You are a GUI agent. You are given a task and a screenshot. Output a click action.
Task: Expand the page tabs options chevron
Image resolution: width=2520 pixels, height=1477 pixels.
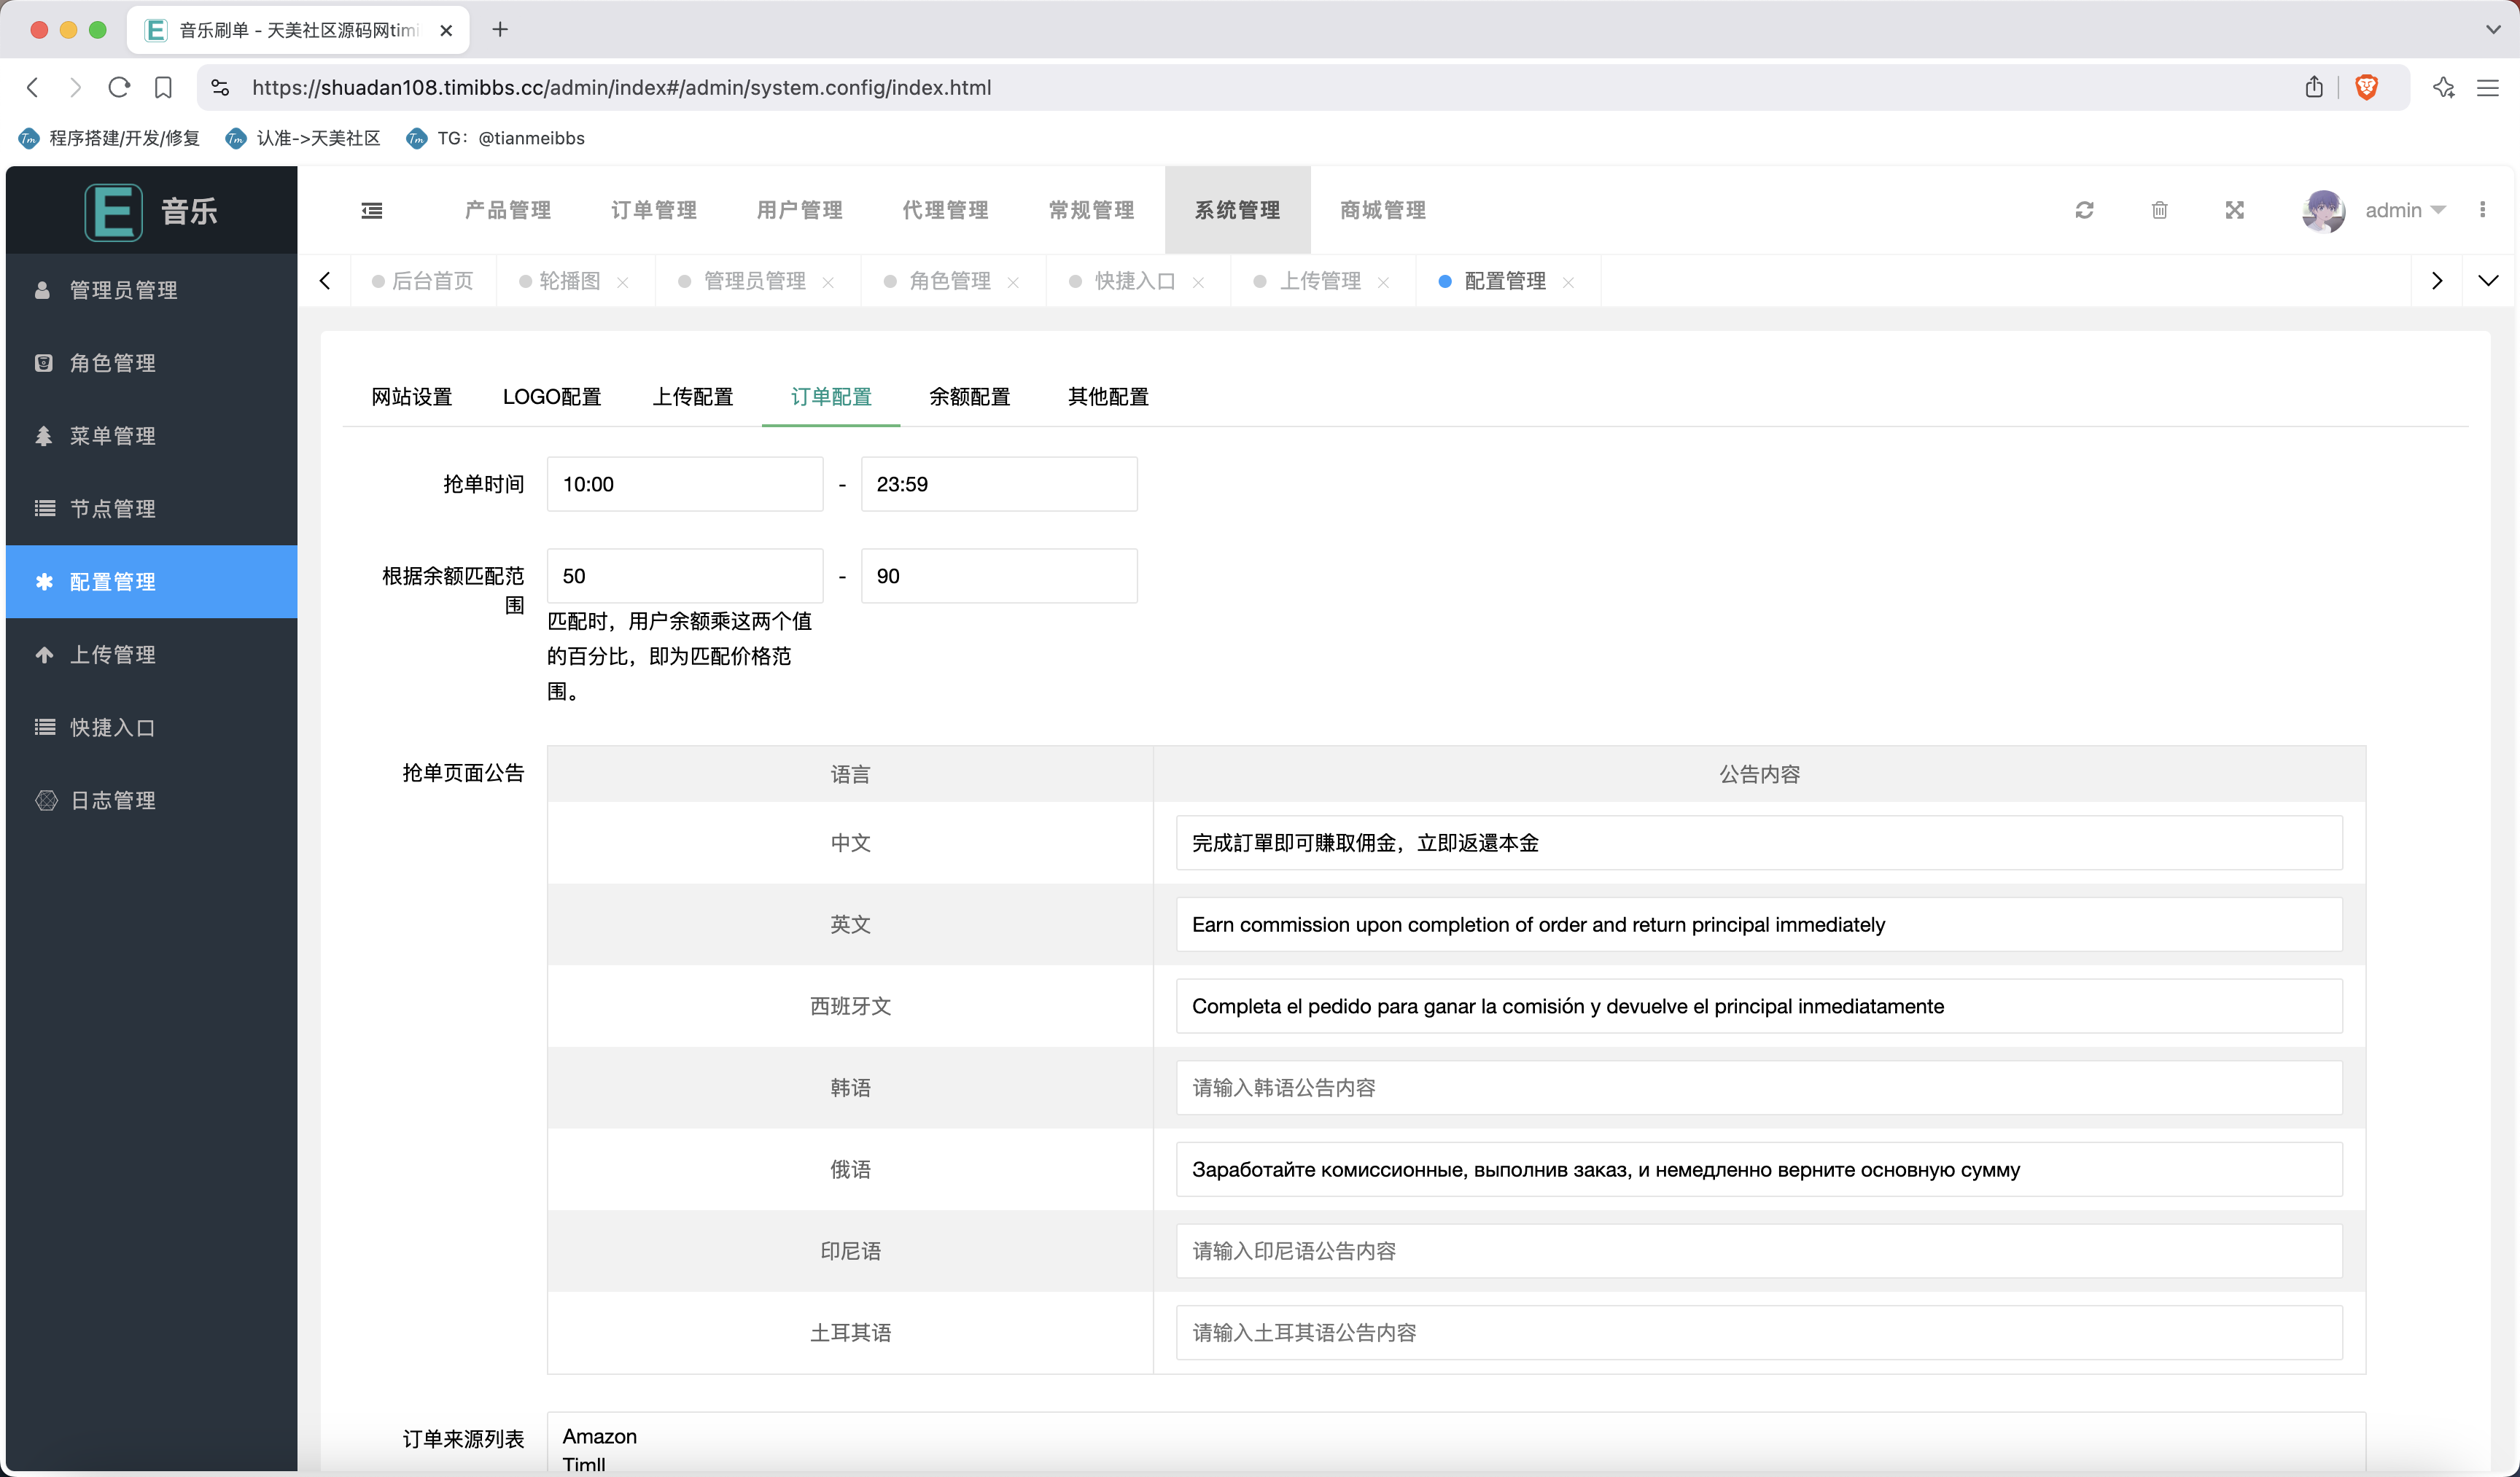coord(2489,281)
